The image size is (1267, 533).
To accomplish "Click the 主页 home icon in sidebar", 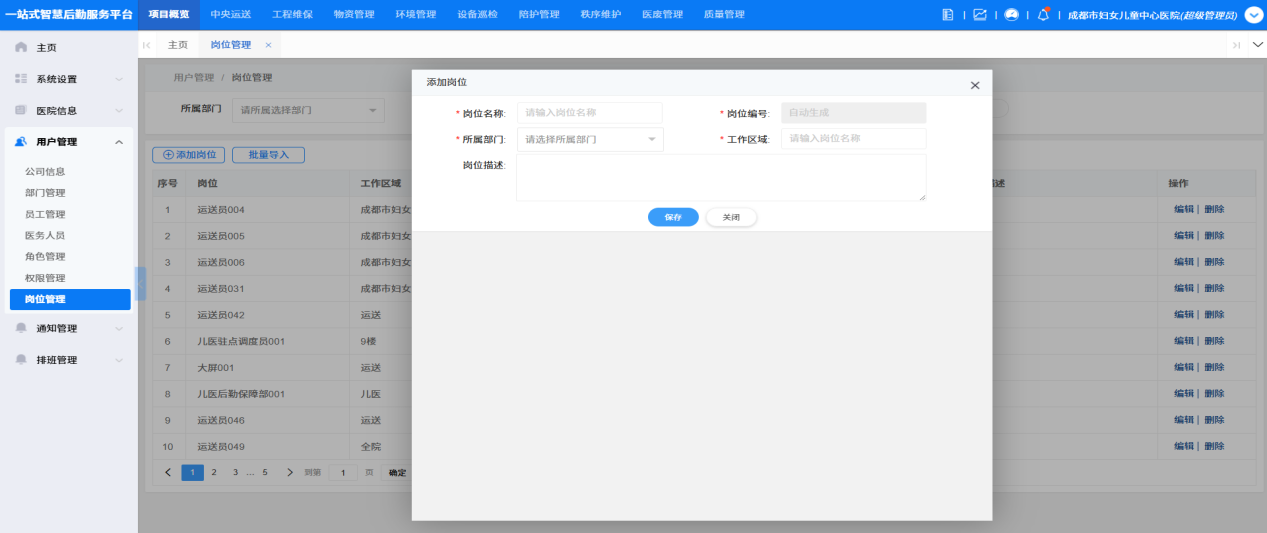I will tap(21, 47).
